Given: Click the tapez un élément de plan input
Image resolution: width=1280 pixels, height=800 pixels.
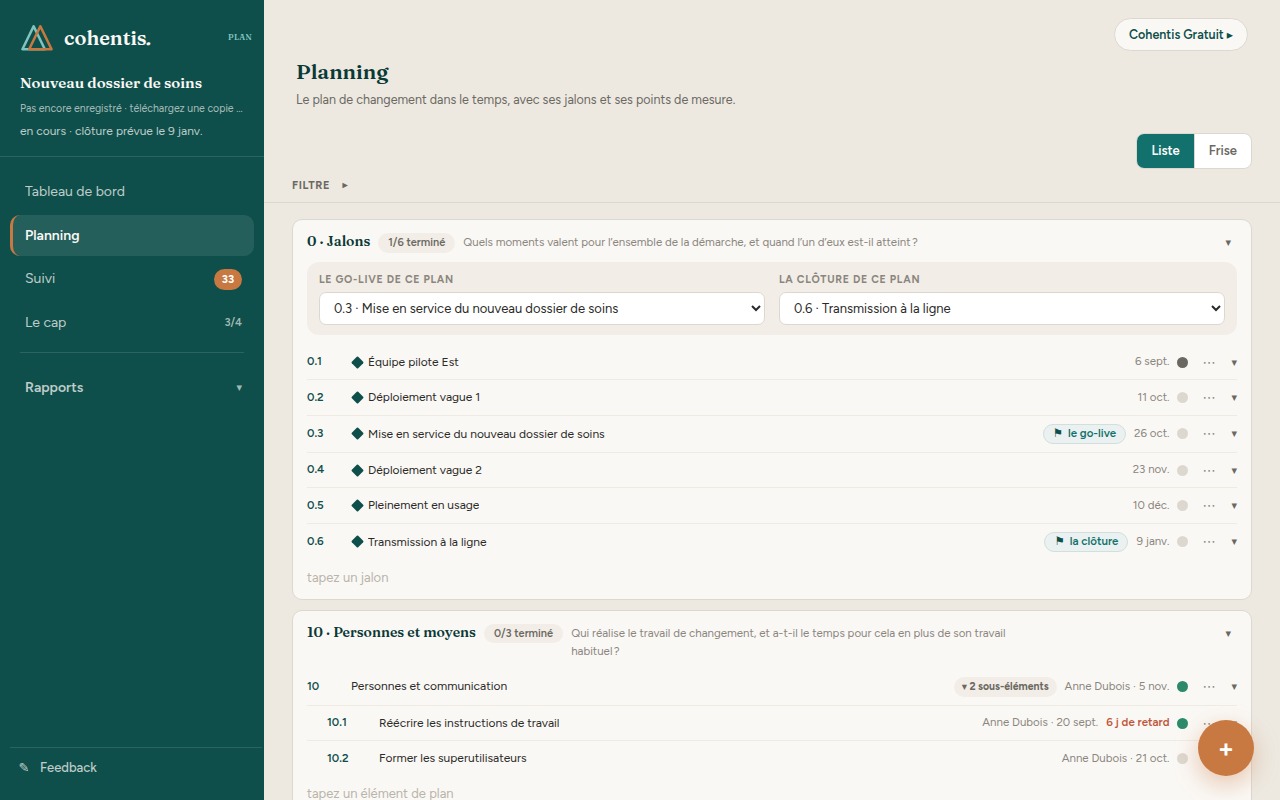Looking at the screenshot, I should coord(771,793).
